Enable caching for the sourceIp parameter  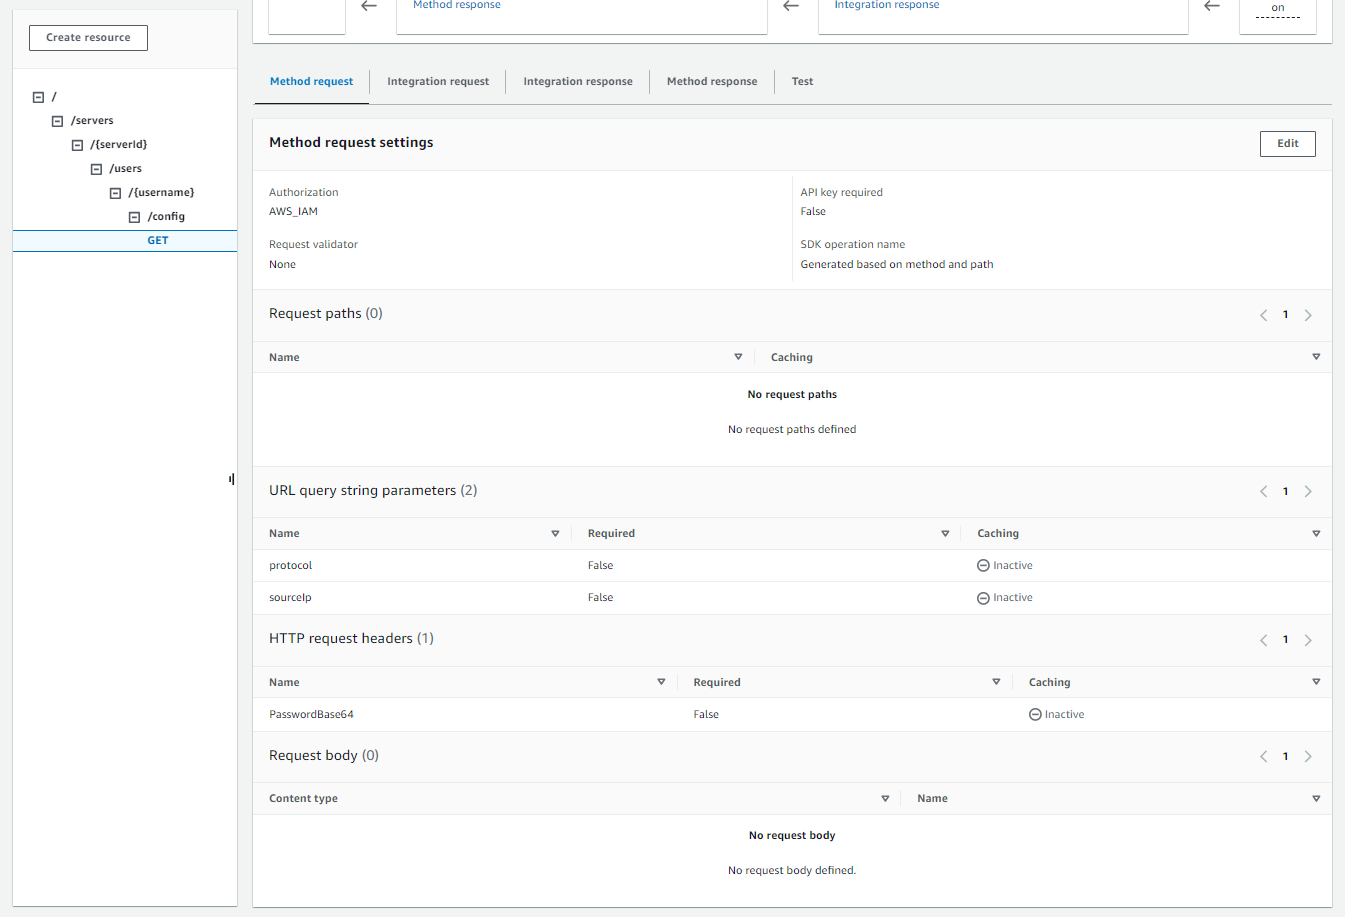(x=984, y=597)
